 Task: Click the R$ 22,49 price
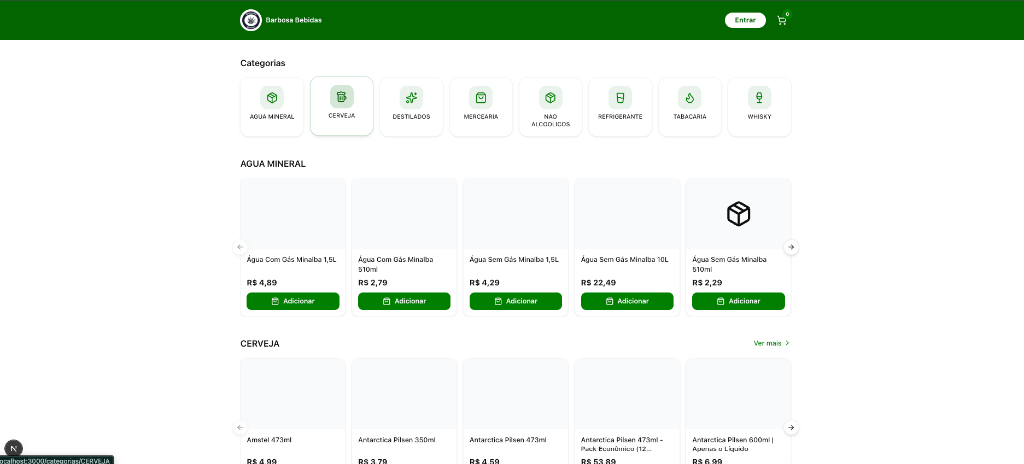[x=598, y=283]
